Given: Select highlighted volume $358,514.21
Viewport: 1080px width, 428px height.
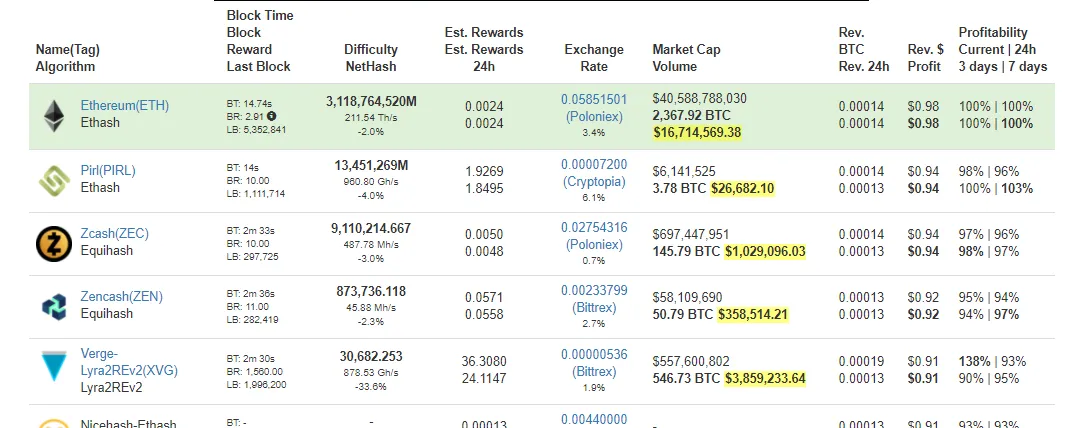Looking at the screenshot, I should pos(753,315).
